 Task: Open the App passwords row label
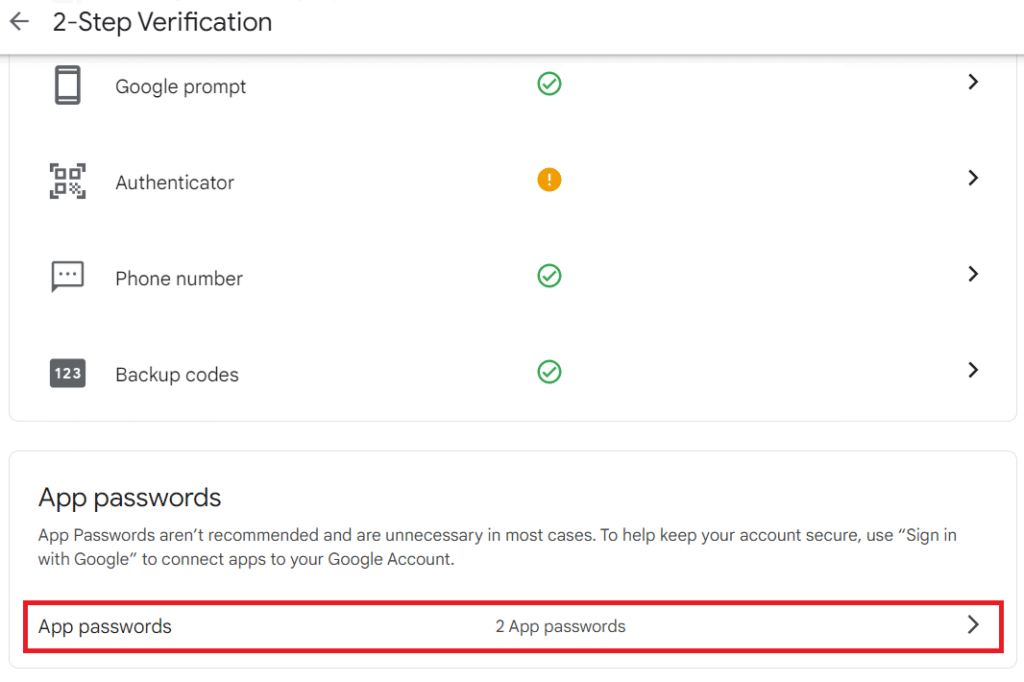[x=104, y=626]
